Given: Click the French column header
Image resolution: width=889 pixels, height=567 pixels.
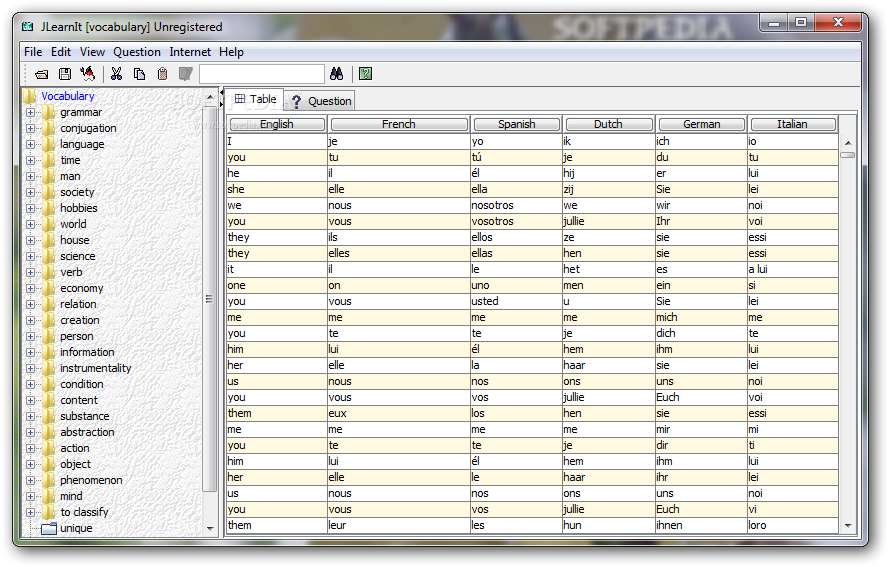Looking at the screenshot, I should click(x=399, y=124).
